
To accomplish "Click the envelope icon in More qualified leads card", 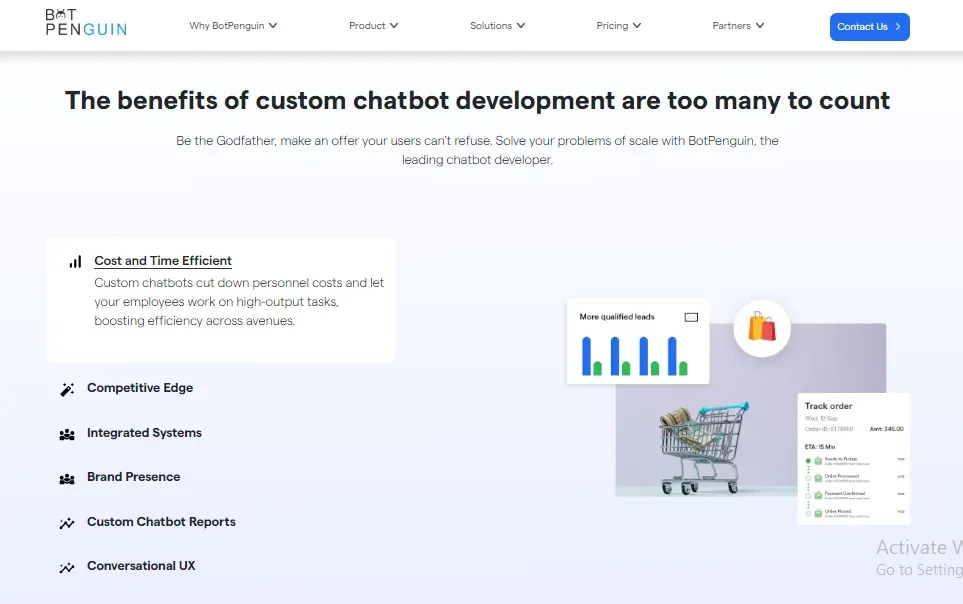I will point(691,317).
